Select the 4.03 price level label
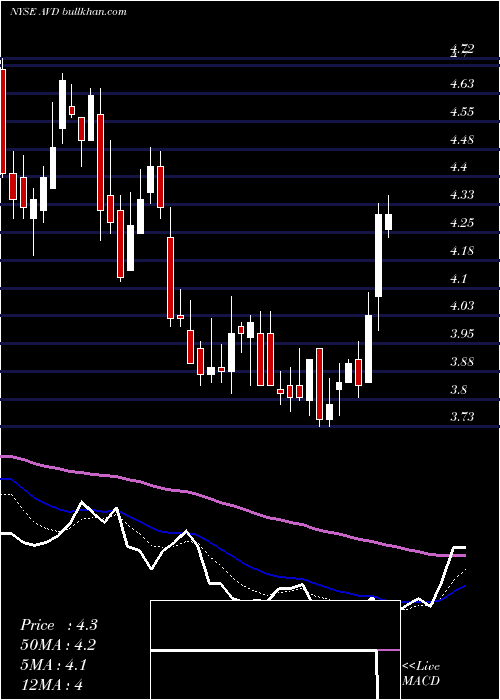This screenshot has width=500, height=700. tap(462, 306)
